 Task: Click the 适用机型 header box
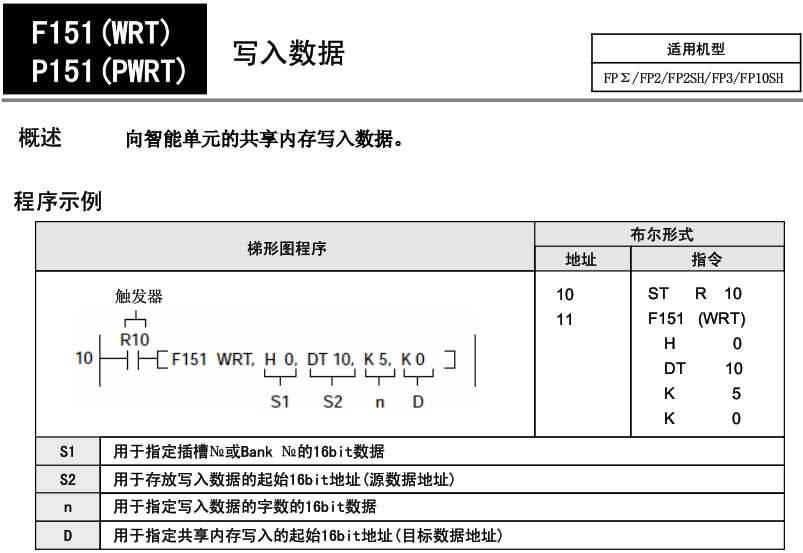tap(695, 49)
